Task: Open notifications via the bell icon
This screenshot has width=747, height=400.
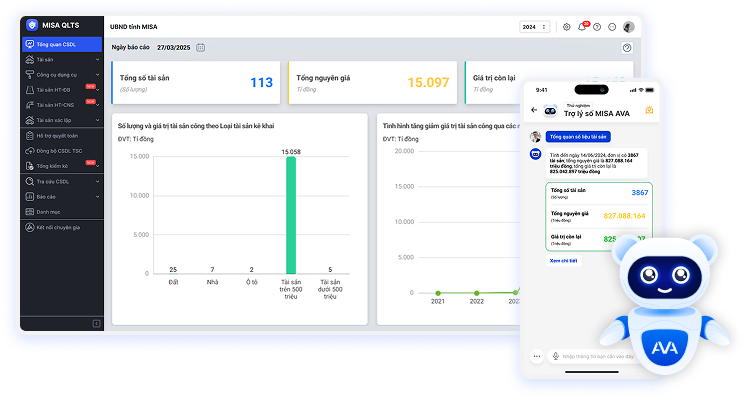Action: [x=582, y=27]
